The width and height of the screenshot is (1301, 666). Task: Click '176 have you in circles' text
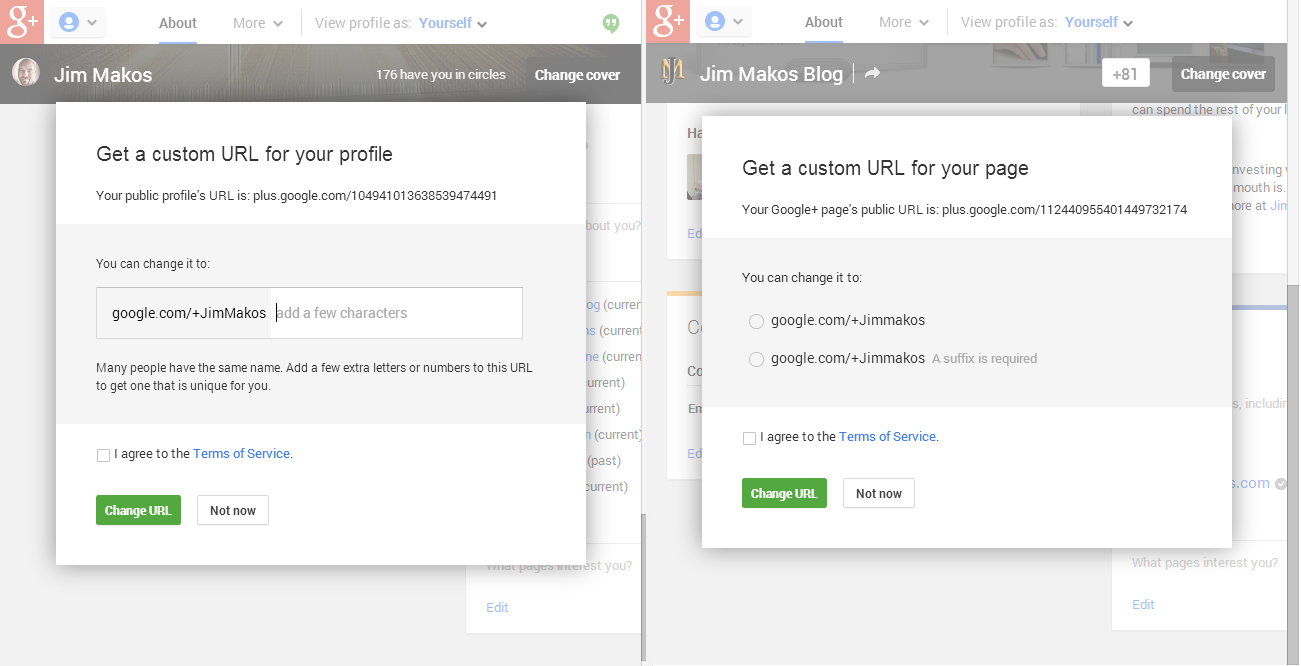pyautogui.click(x=441, y=74)
